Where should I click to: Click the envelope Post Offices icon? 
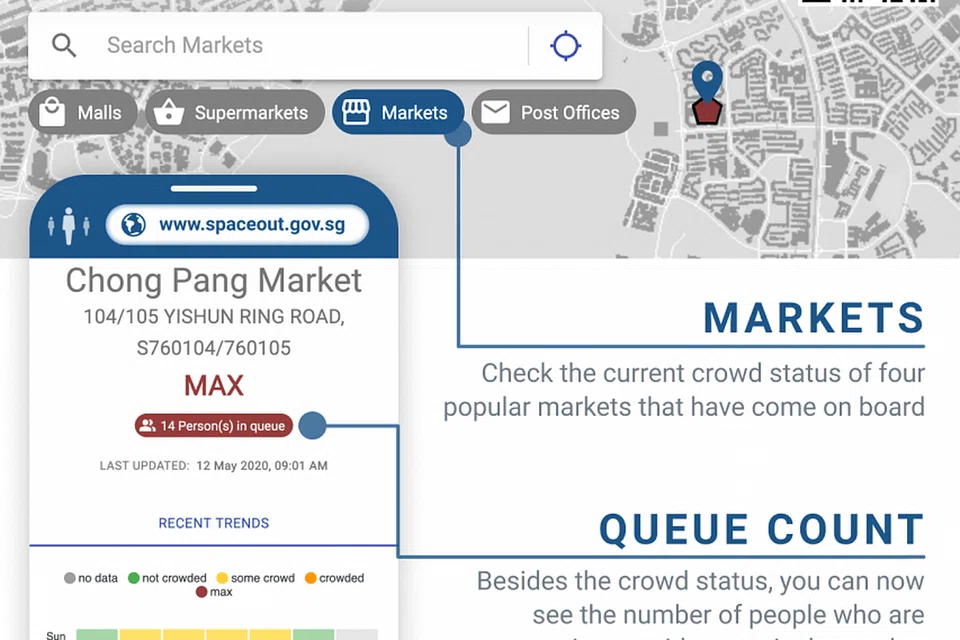click(495, 113)
